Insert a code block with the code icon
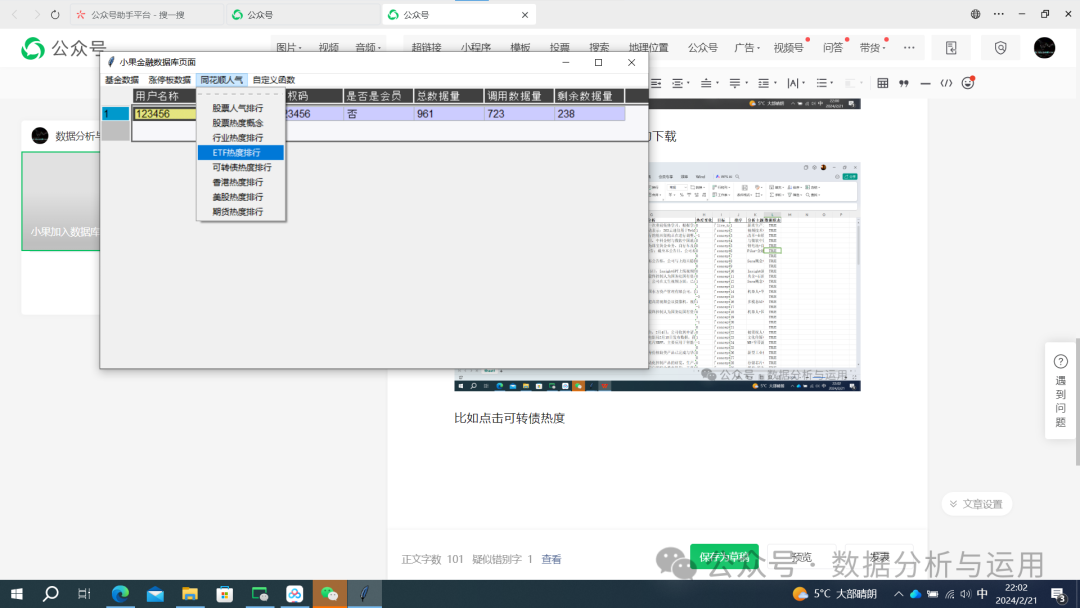The width and height of the screenshot is (1080, 608). click(946, 83)
